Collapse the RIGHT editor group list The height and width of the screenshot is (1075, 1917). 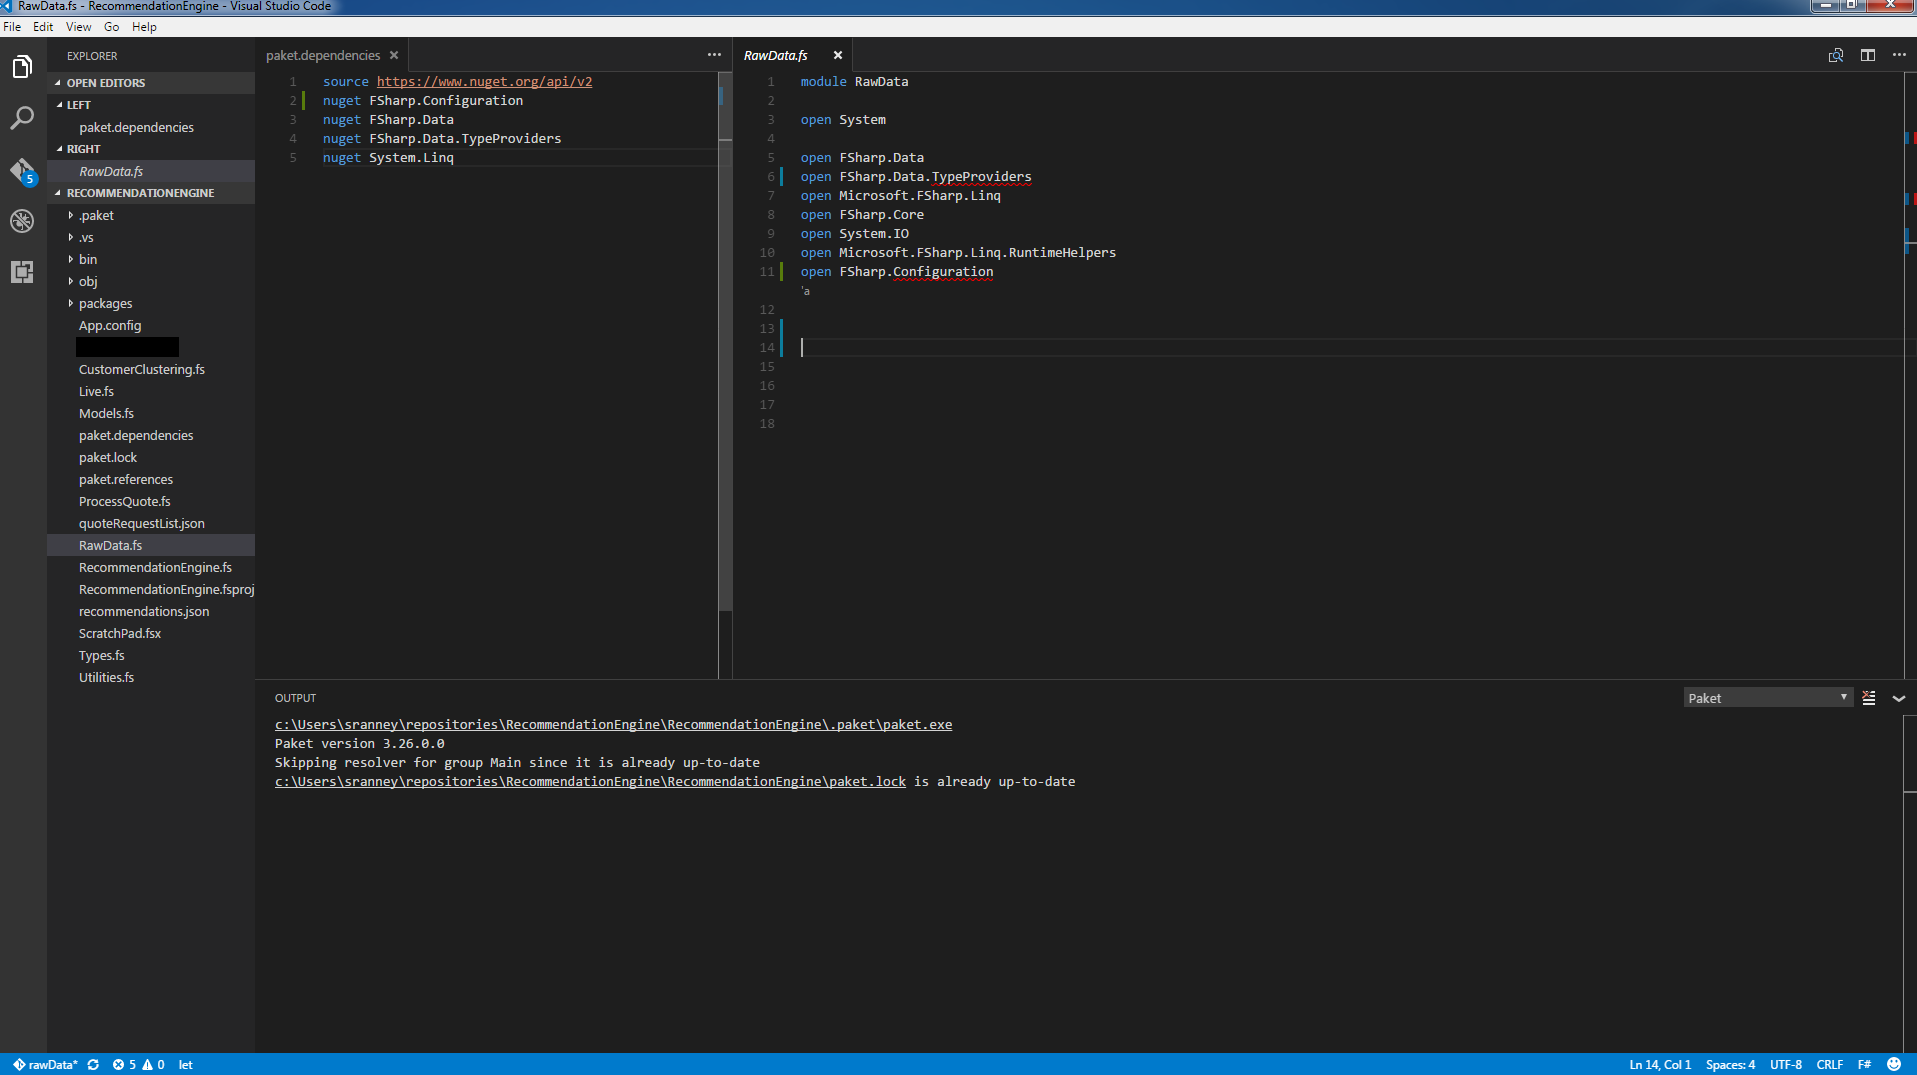[151, 149]
